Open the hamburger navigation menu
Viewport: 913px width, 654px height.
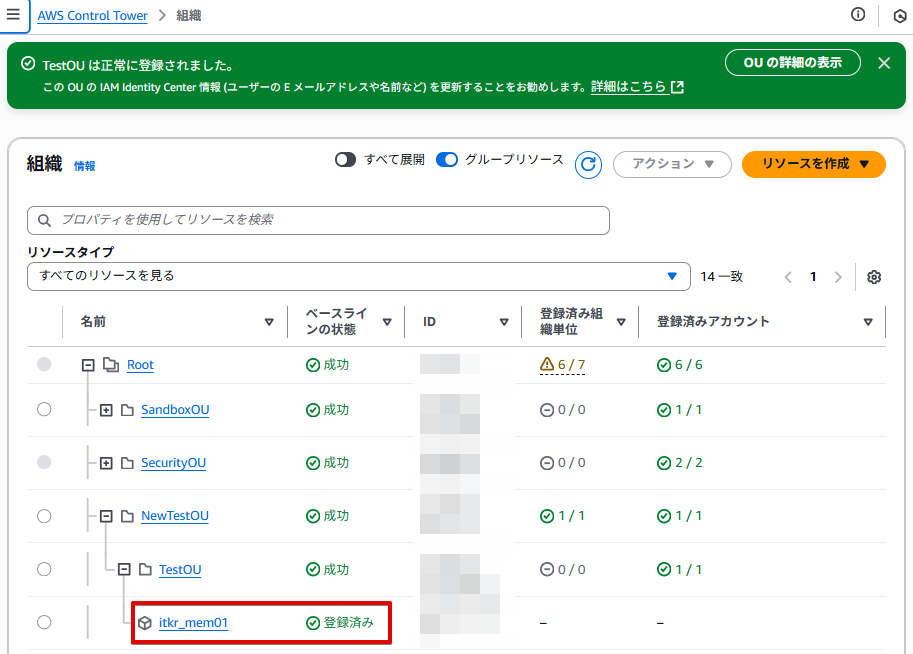pos(13,14)
